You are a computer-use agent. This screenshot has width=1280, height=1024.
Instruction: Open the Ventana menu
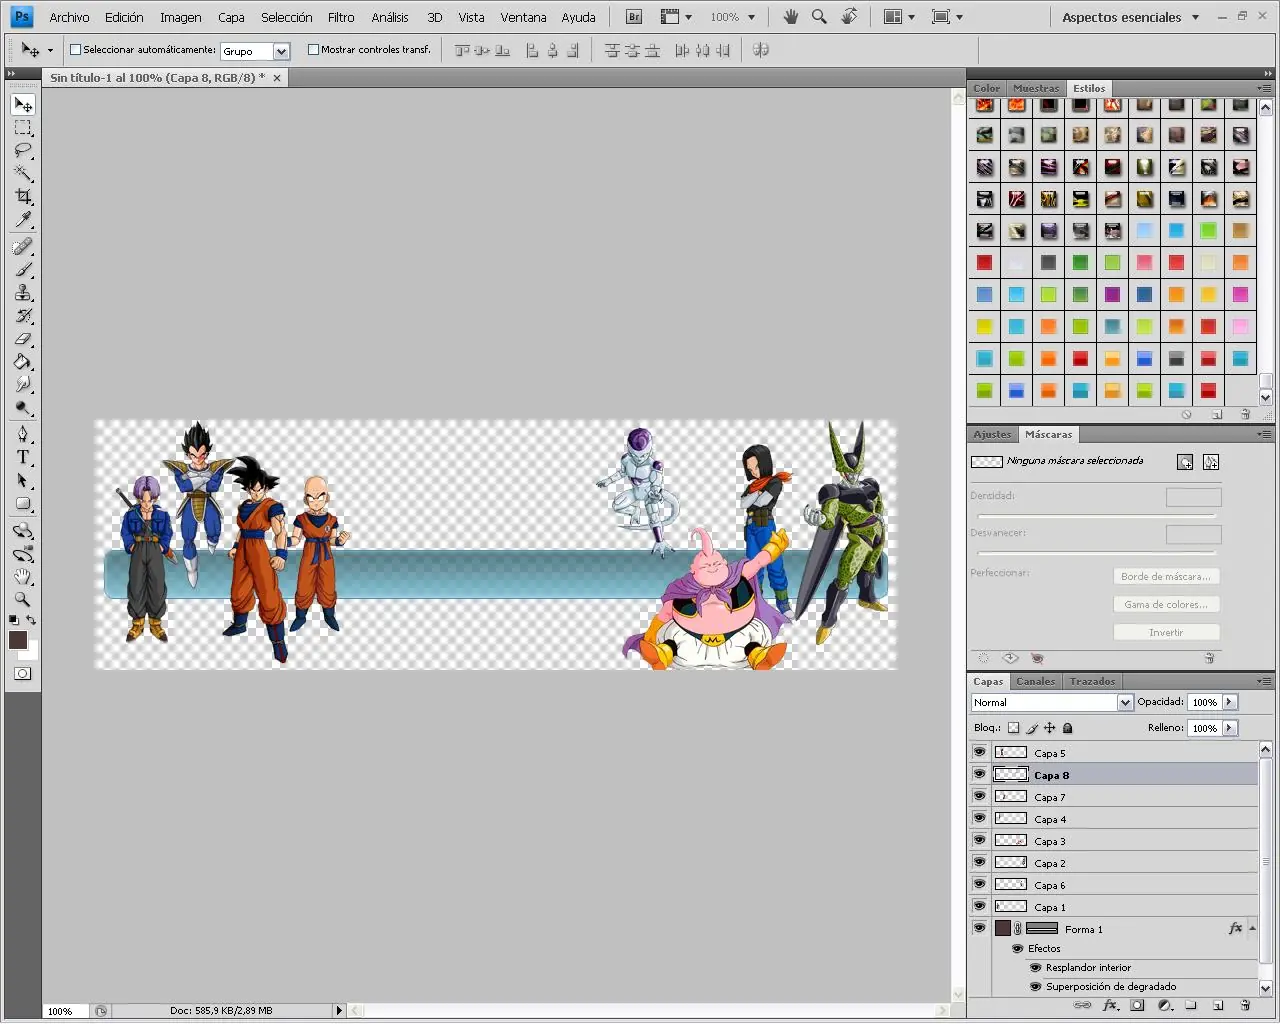tap(523, 17)
